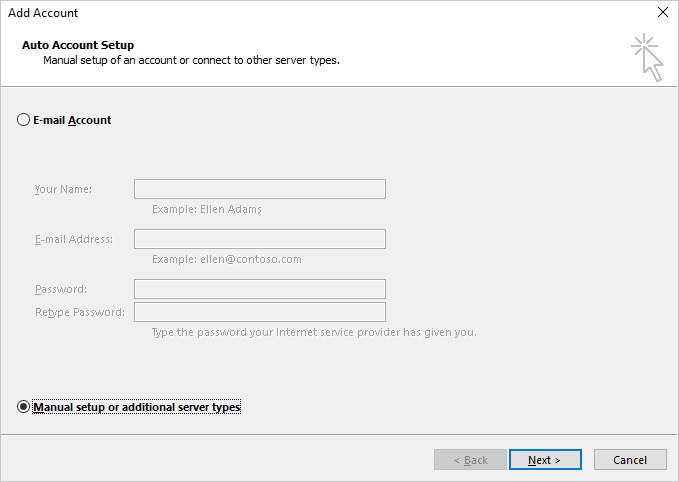Click the Internet service provider password hint
The height and width of the screenshot is (482, 679).
[x=314, y=332]
